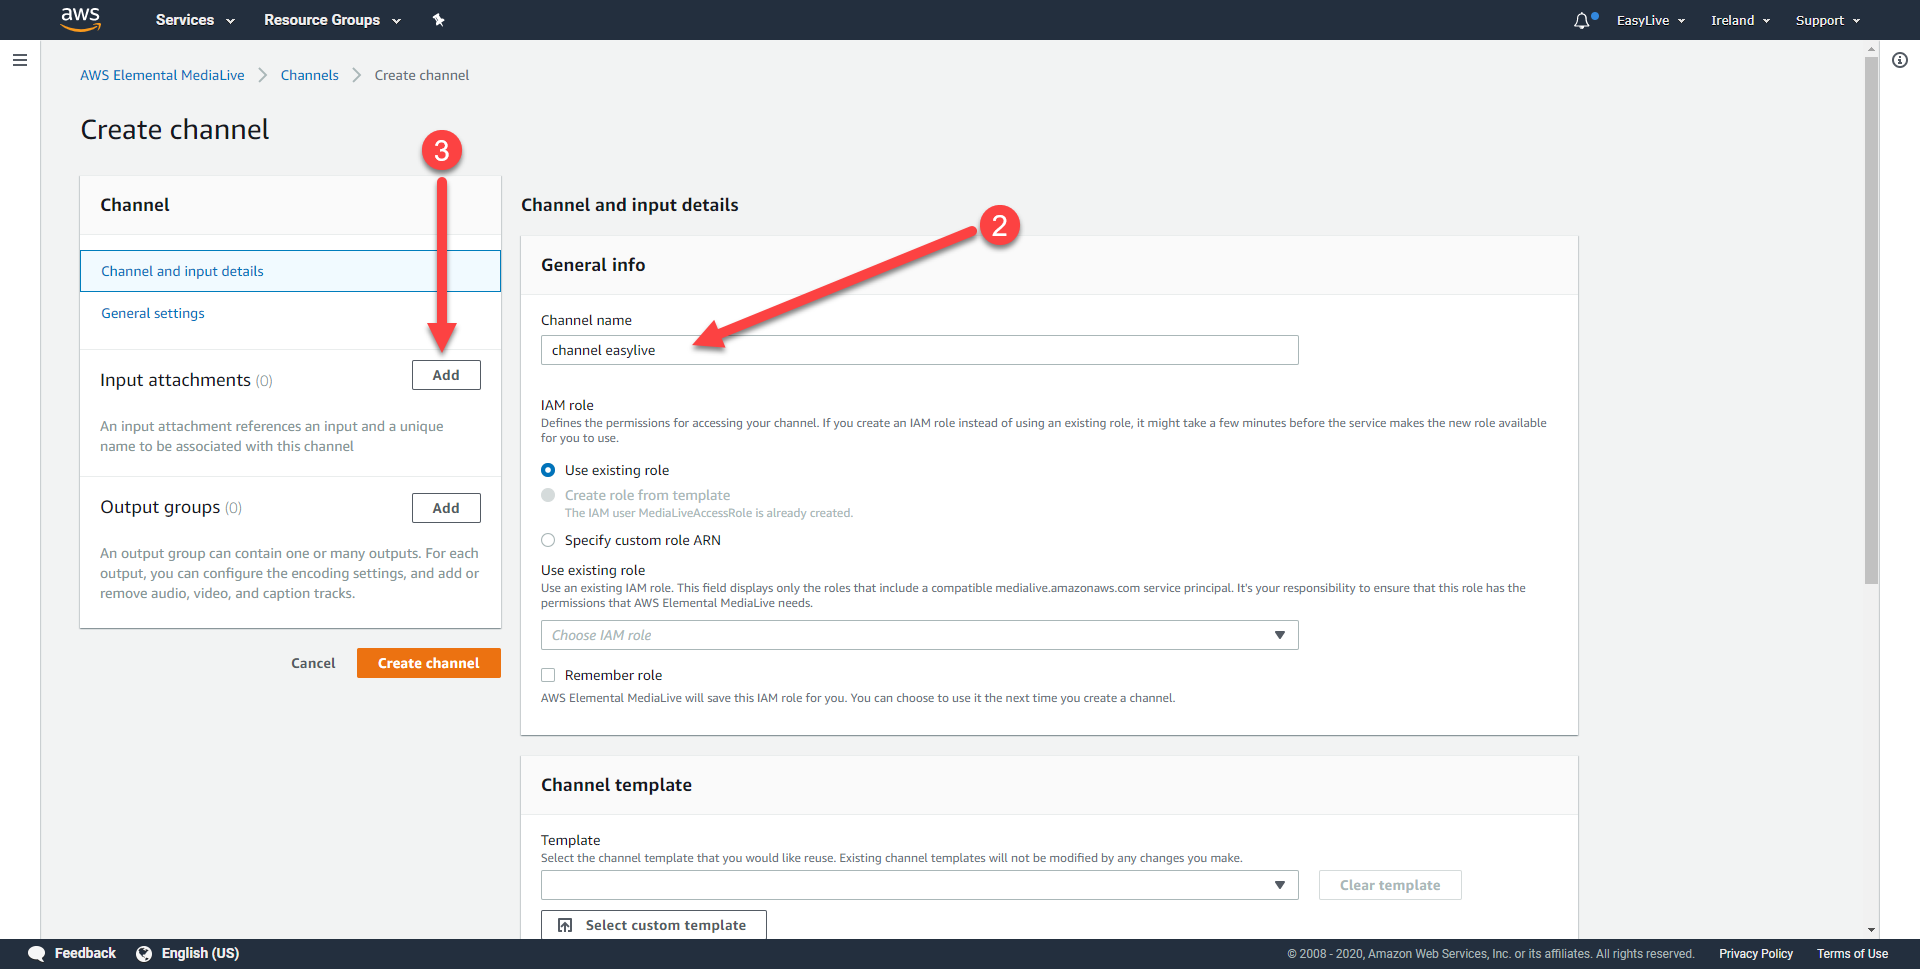This screenshot has width=1920, height=969.
Task: Open the Template selection dropdown
Action: [x=919, y=885]
